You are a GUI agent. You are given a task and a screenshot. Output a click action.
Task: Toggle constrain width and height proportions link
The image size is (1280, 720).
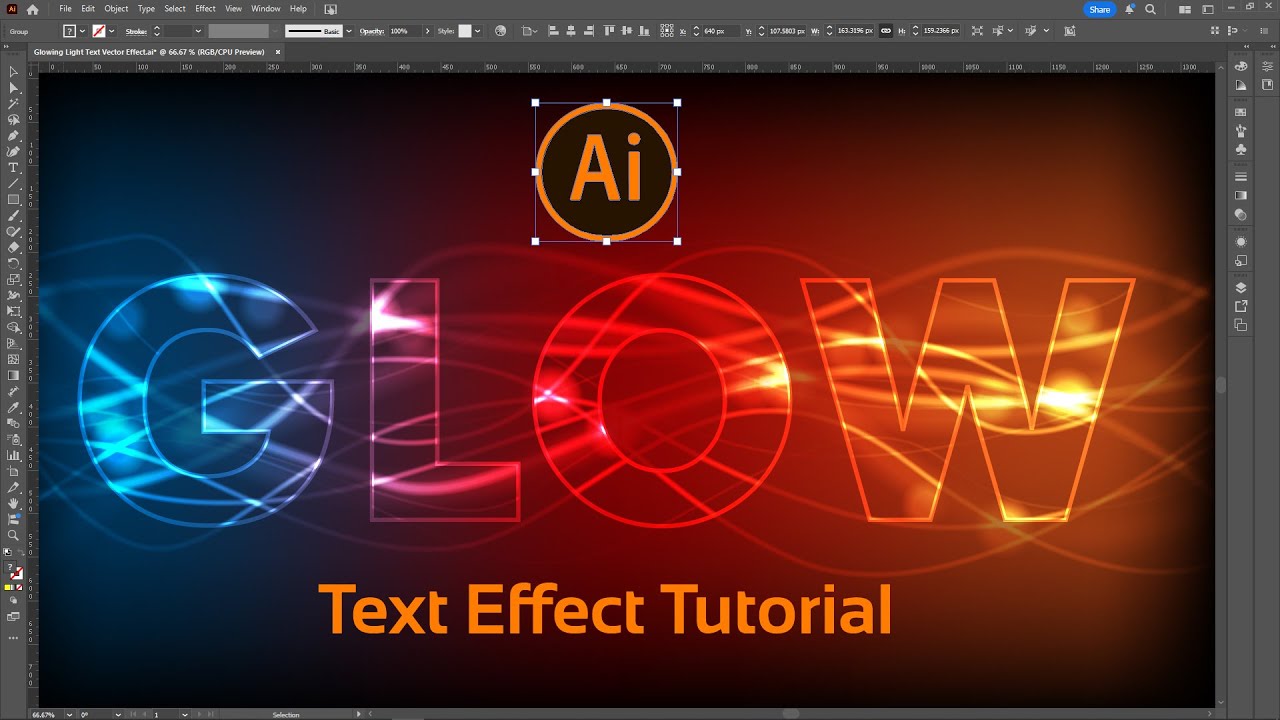pyautogui.click(x=885, y=31)
